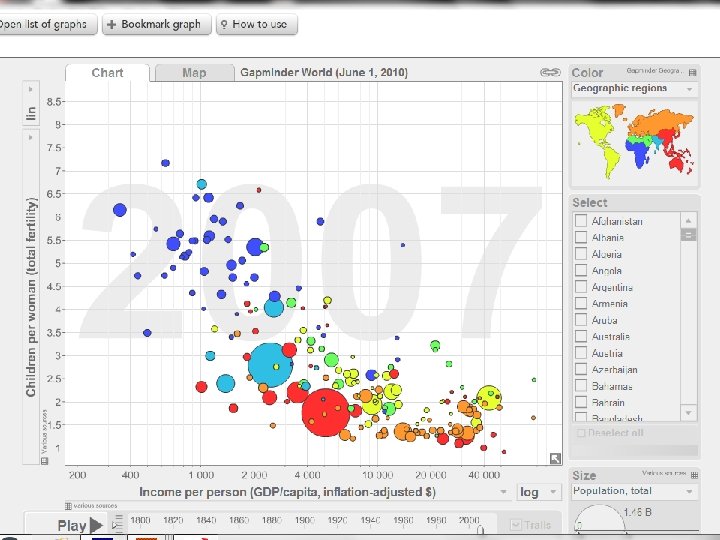The width and height of the screenshot is (720, 540).
Task: Click the country list scroll up arrow
Action: pos(688,220)
